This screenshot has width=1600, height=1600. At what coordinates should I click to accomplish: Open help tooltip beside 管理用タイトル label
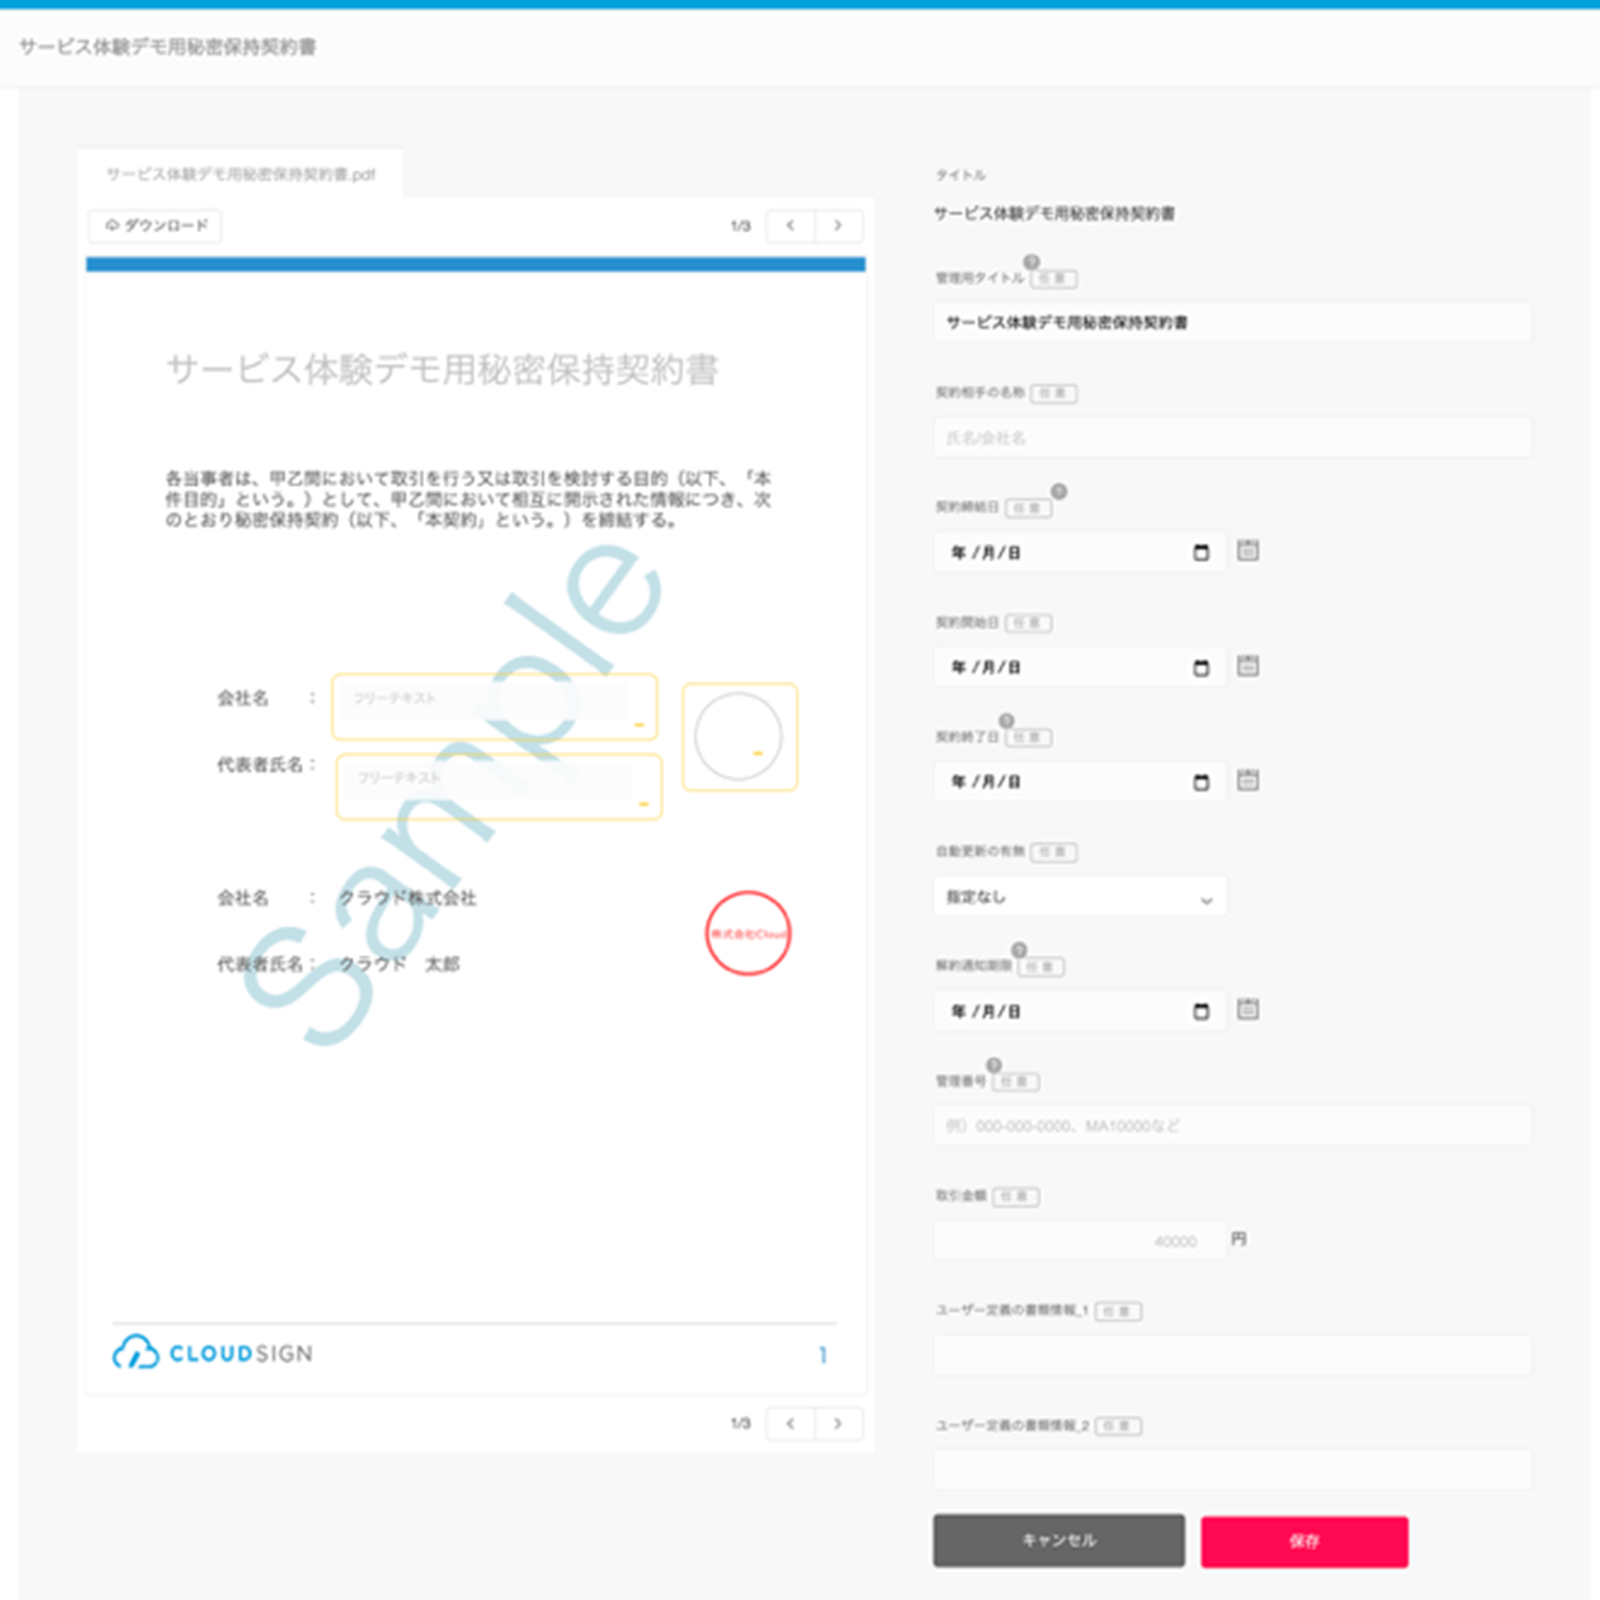(1031, 262)
